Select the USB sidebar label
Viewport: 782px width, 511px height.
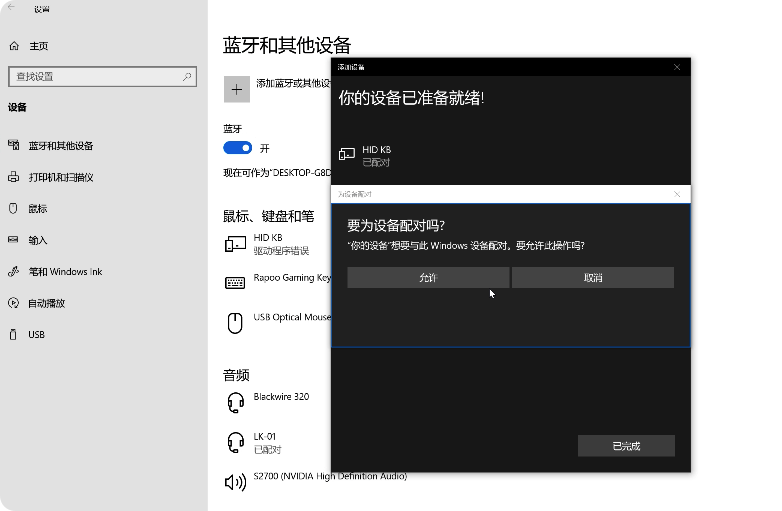click(36, 335)
